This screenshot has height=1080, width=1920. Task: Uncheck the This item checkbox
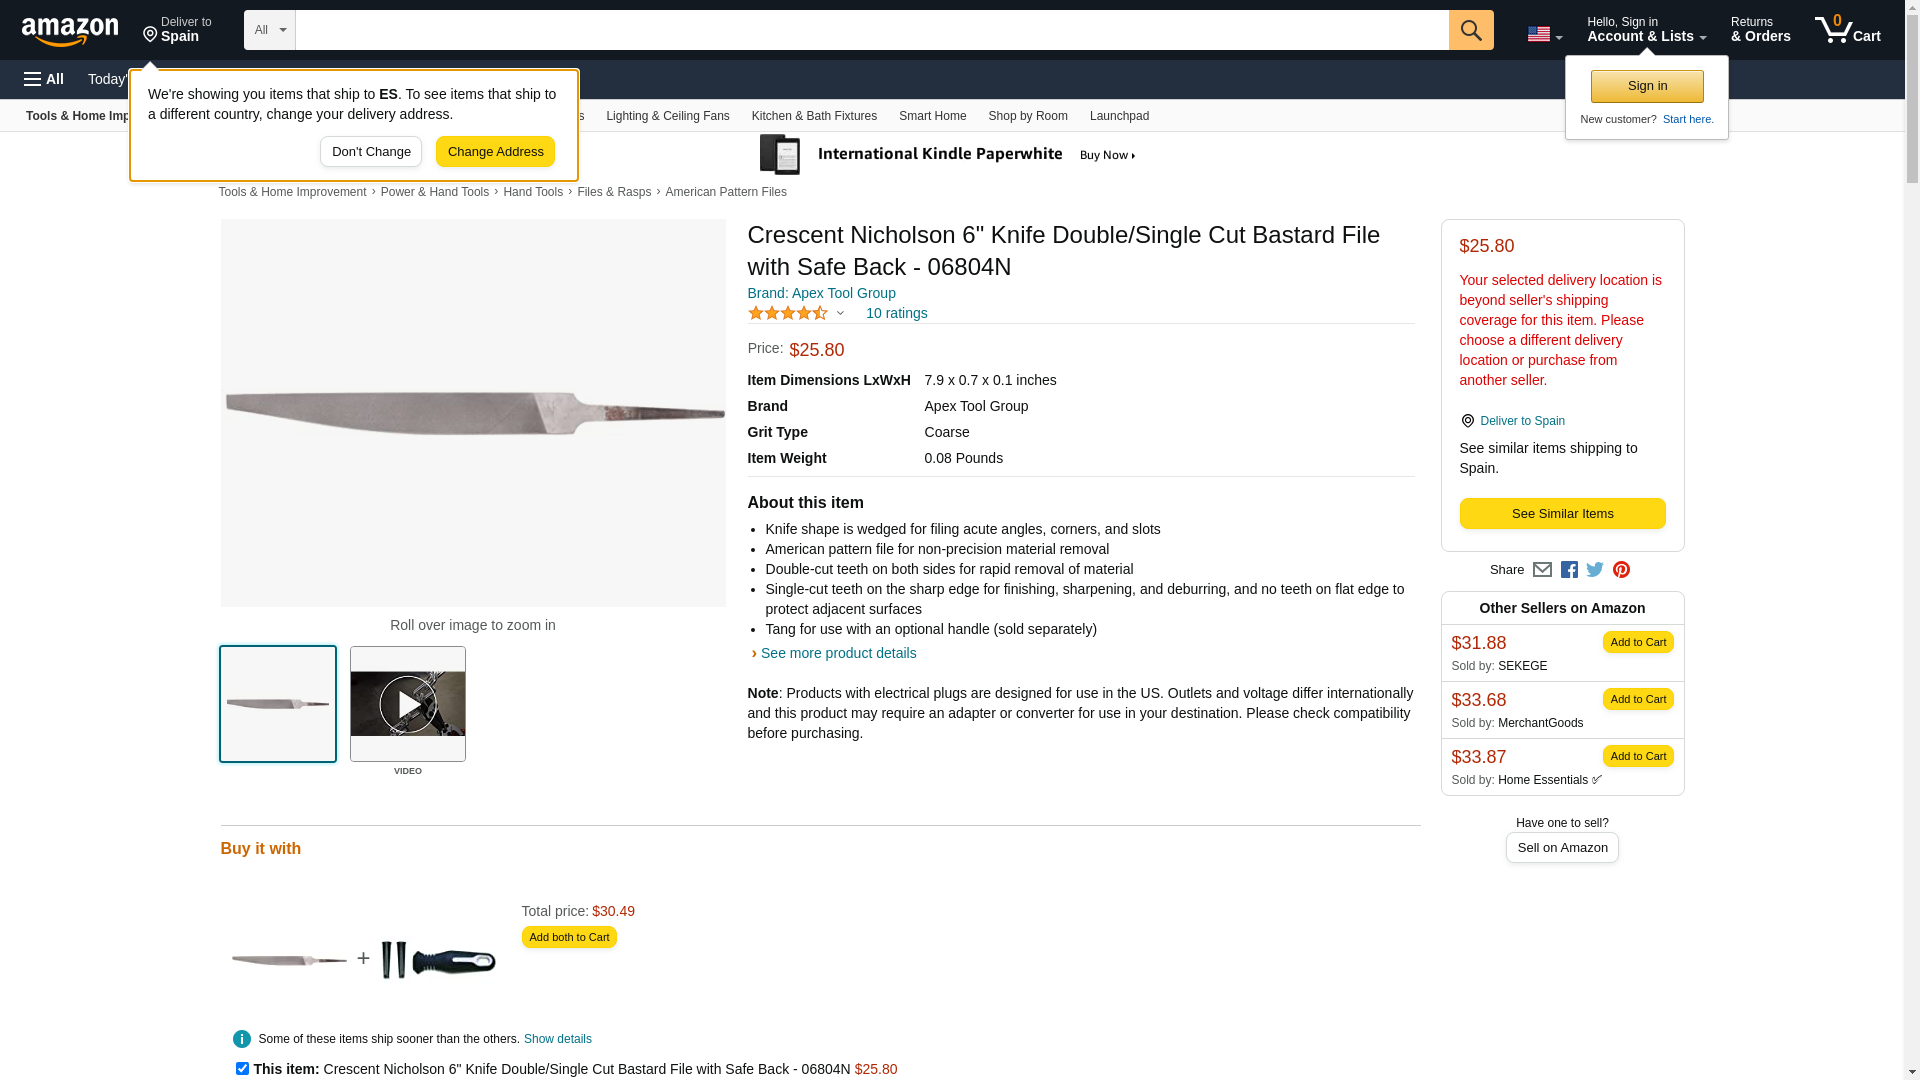click(x=242, y=1068)
